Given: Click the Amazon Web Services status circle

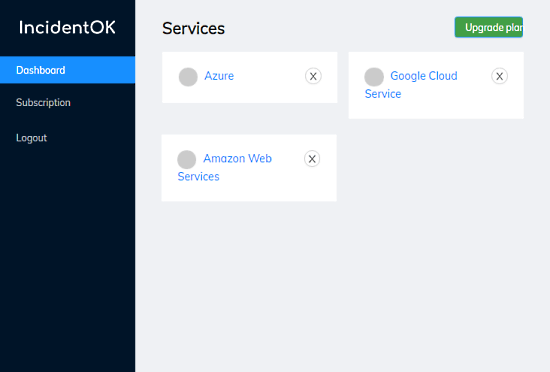Looking at the screenshot, I should [187, 160].
